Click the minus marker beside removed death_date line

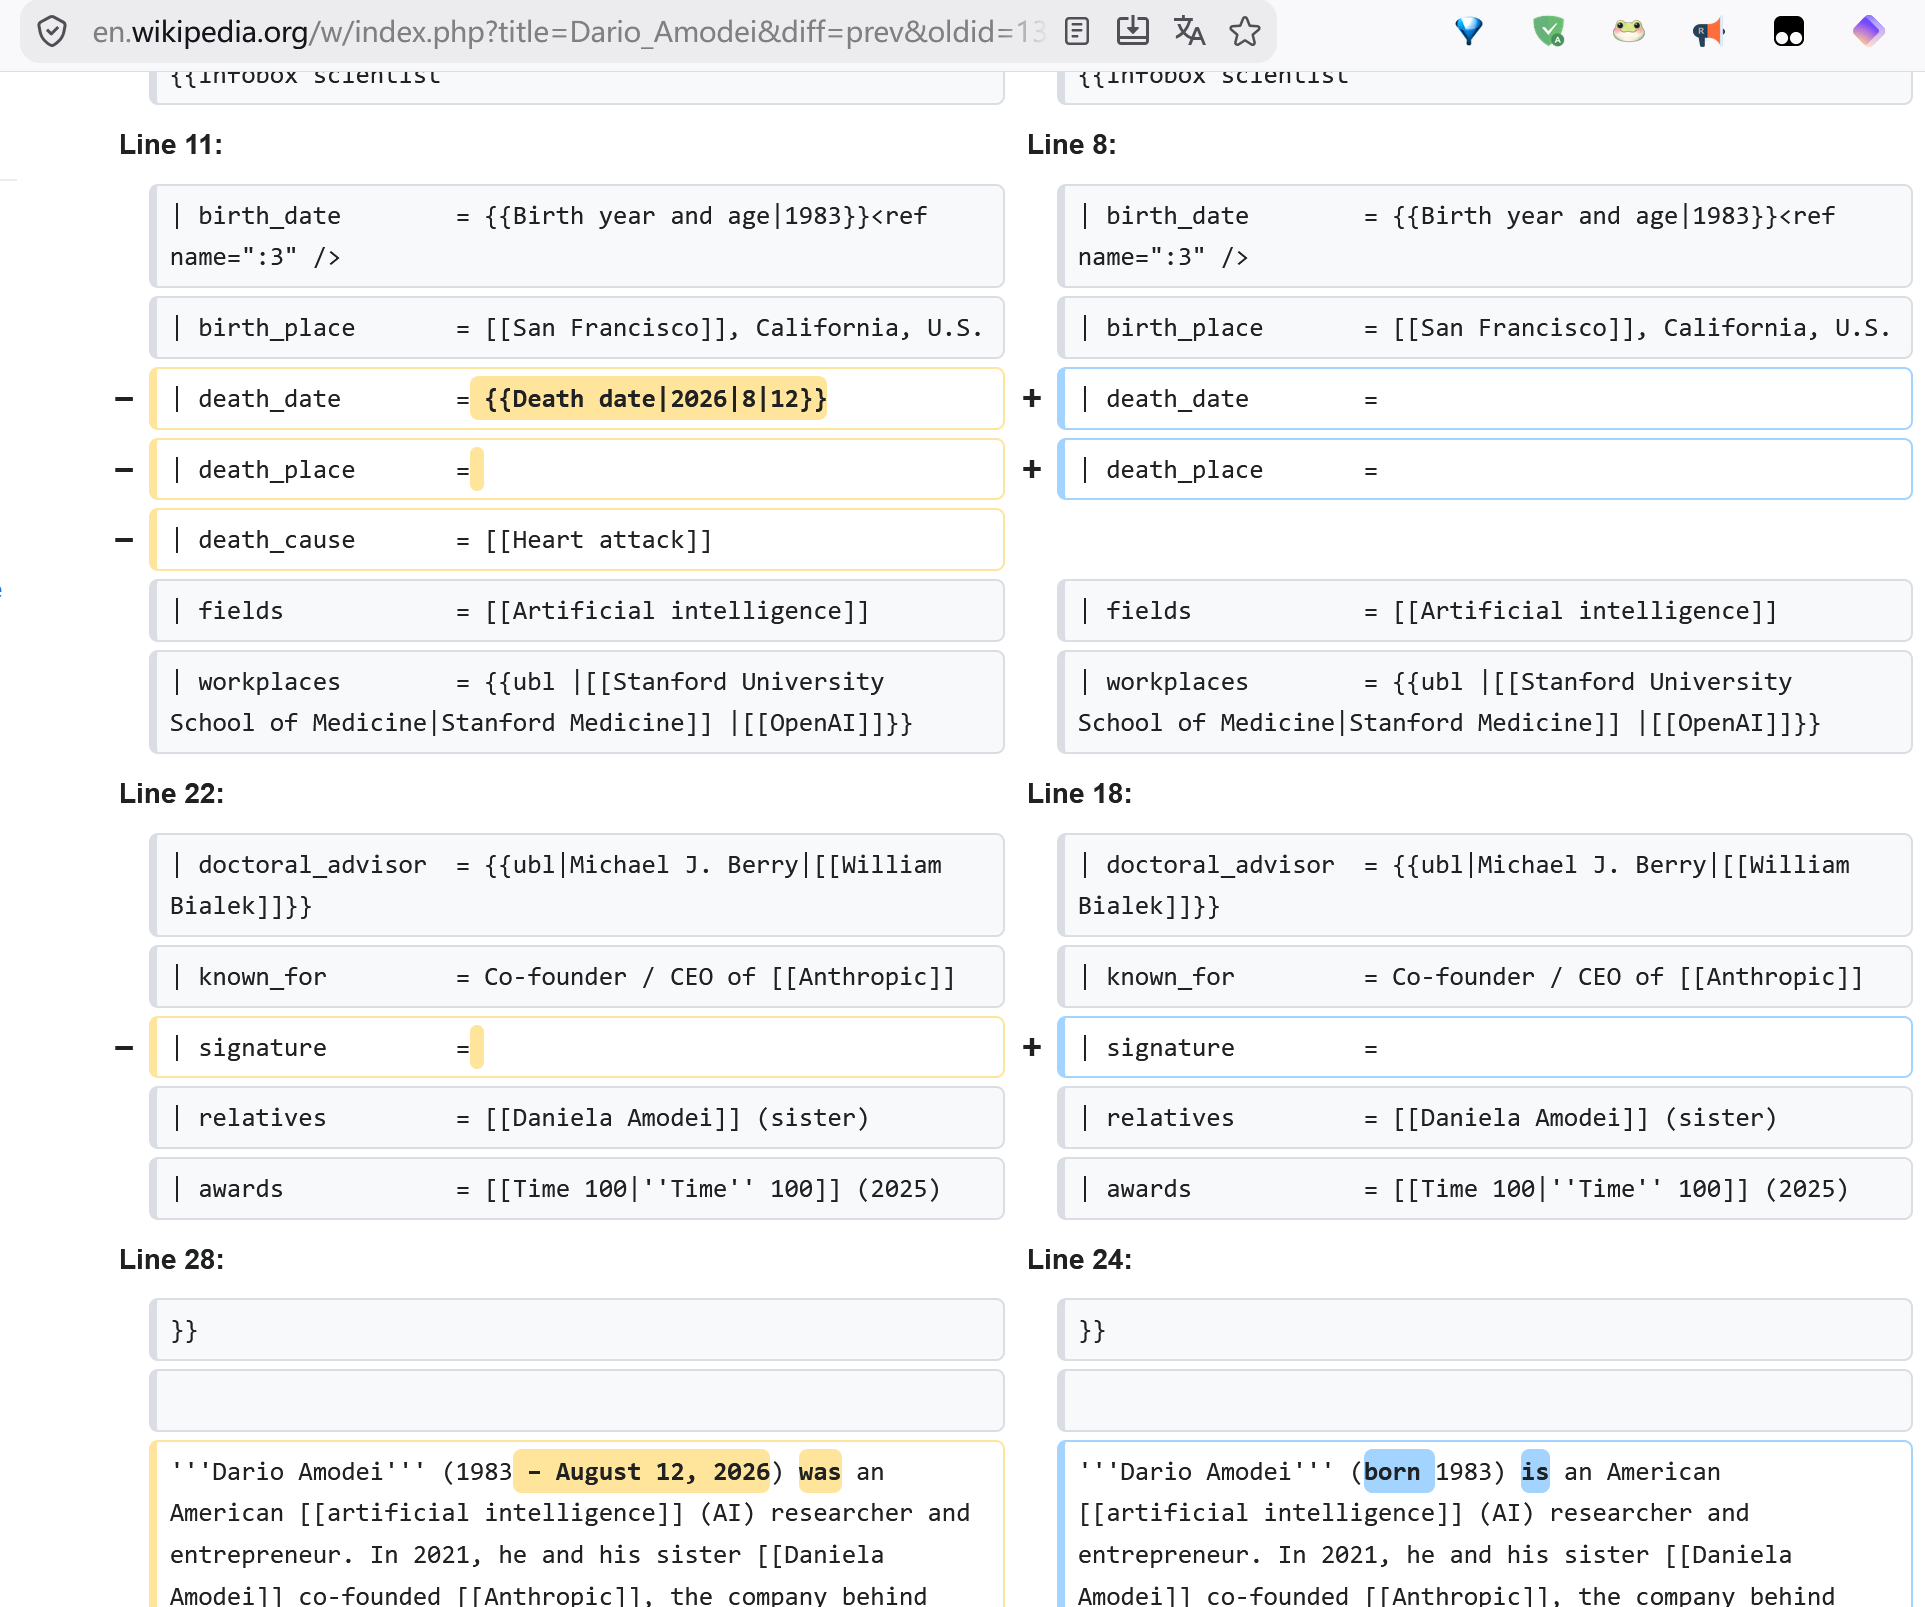click(124, 399)
